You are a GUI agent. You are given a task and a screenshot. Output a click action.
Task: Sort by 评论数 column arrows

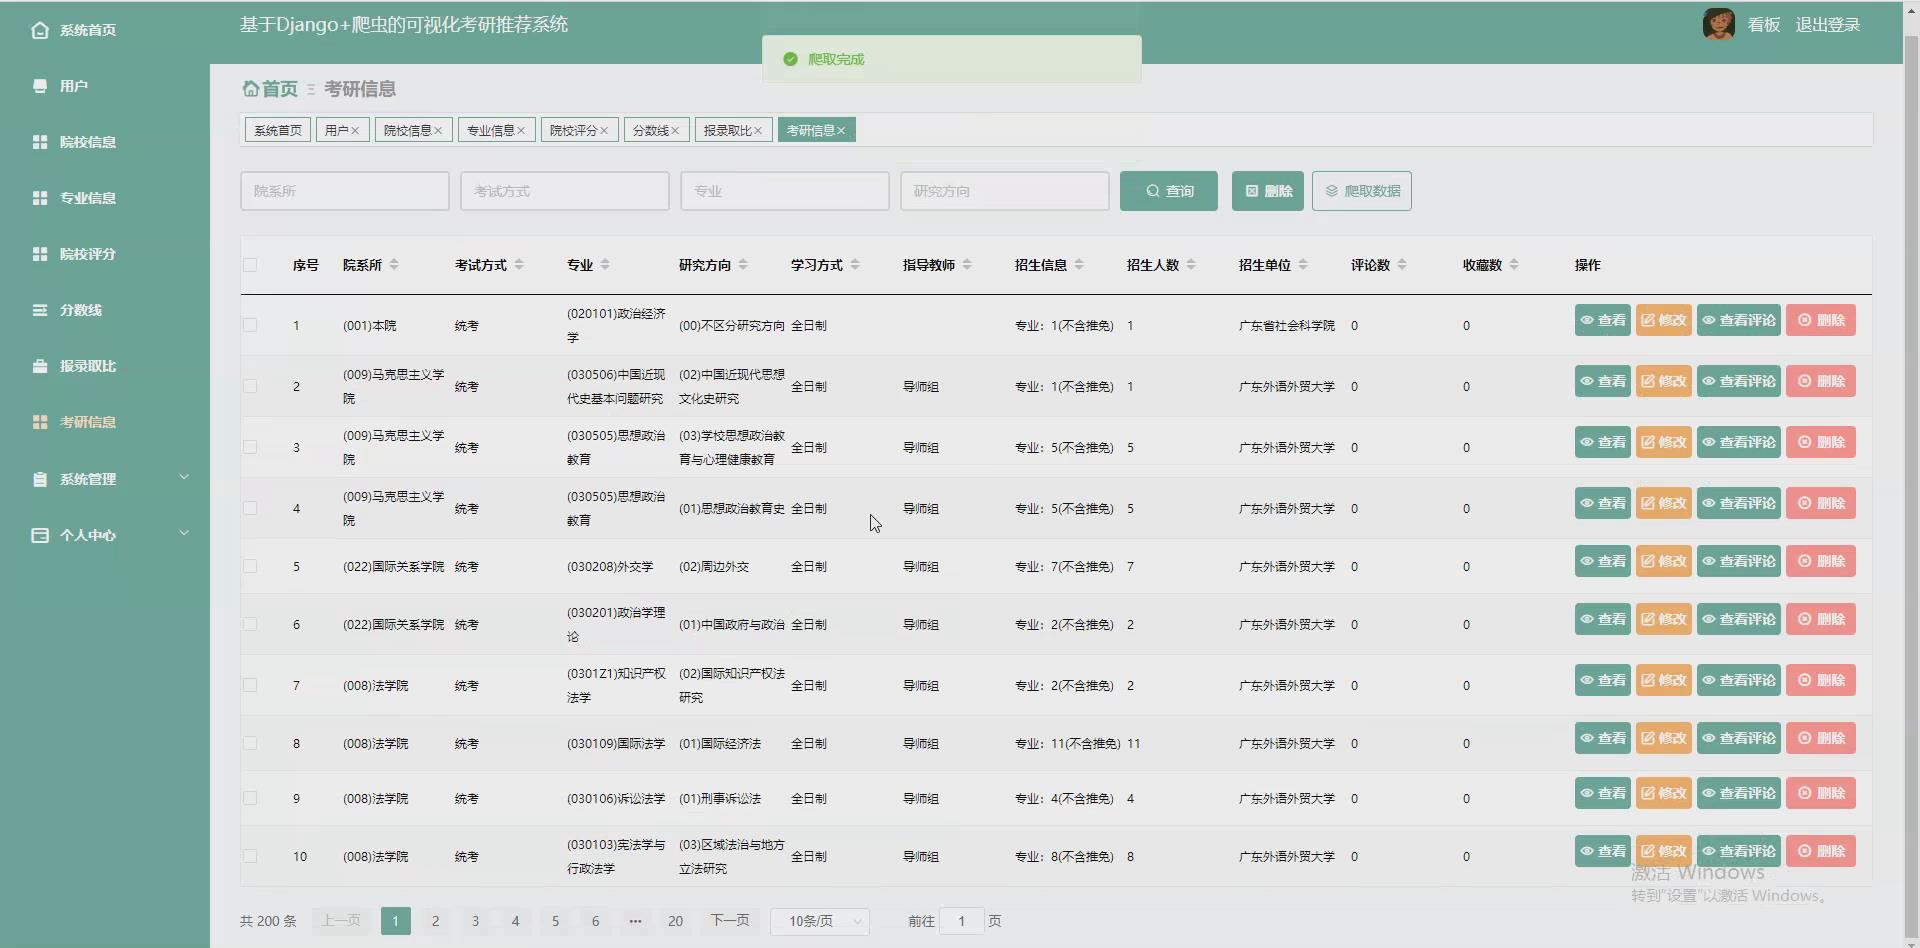click(1402, 265)
